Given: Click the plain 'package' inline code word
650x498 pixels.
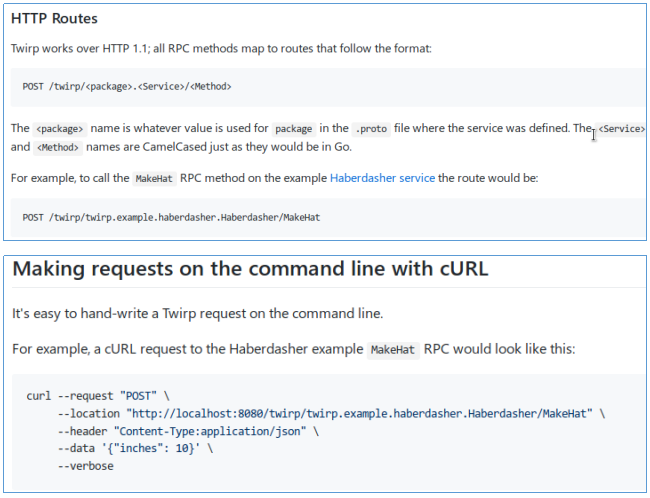Looking at the screenshot, I should click(293, 129).
